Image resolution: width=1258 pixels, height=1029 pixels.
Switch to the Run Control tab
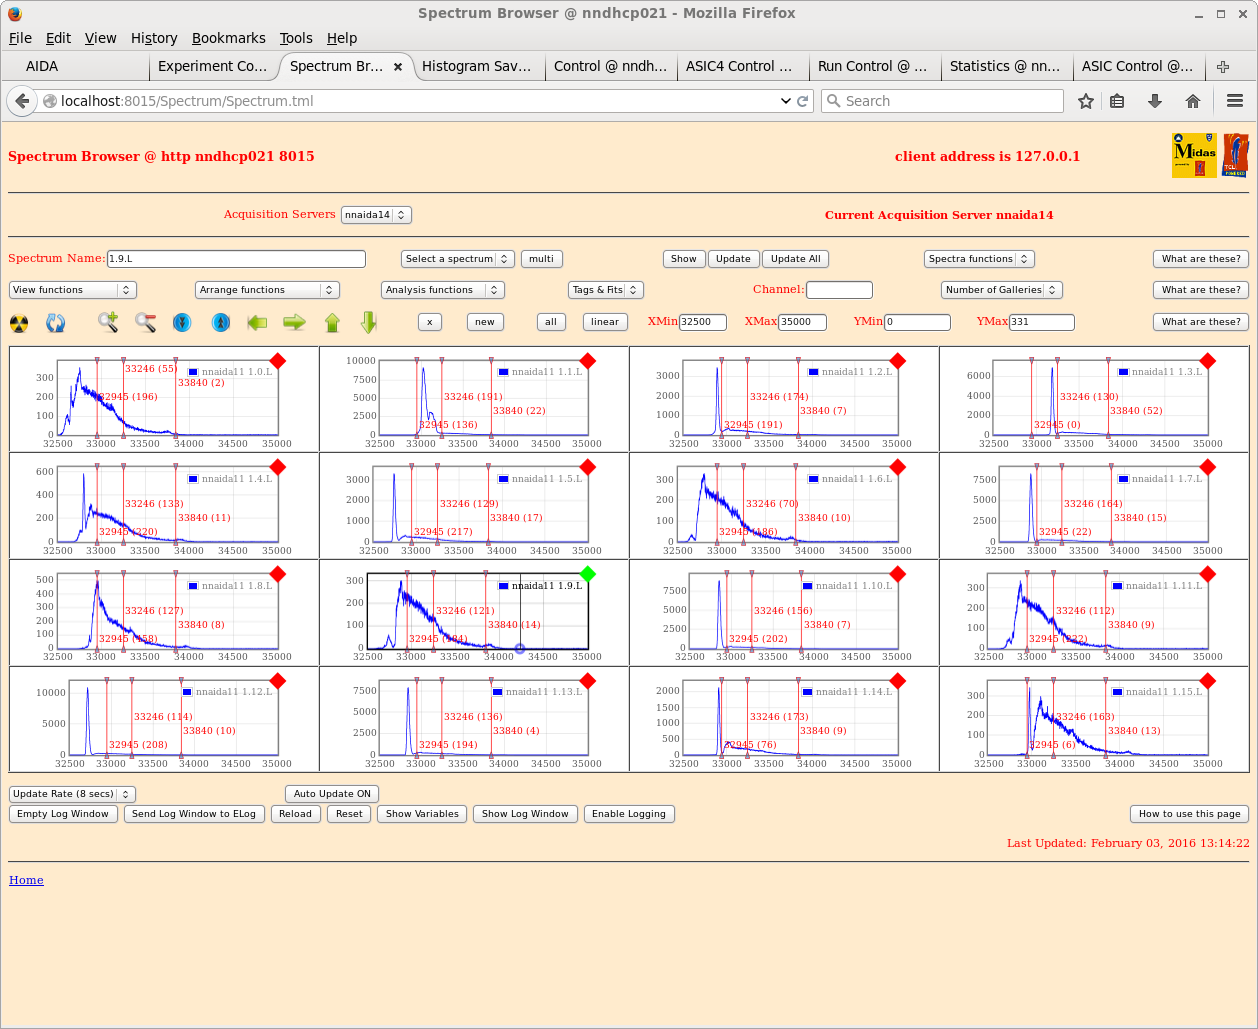(871, 66)
